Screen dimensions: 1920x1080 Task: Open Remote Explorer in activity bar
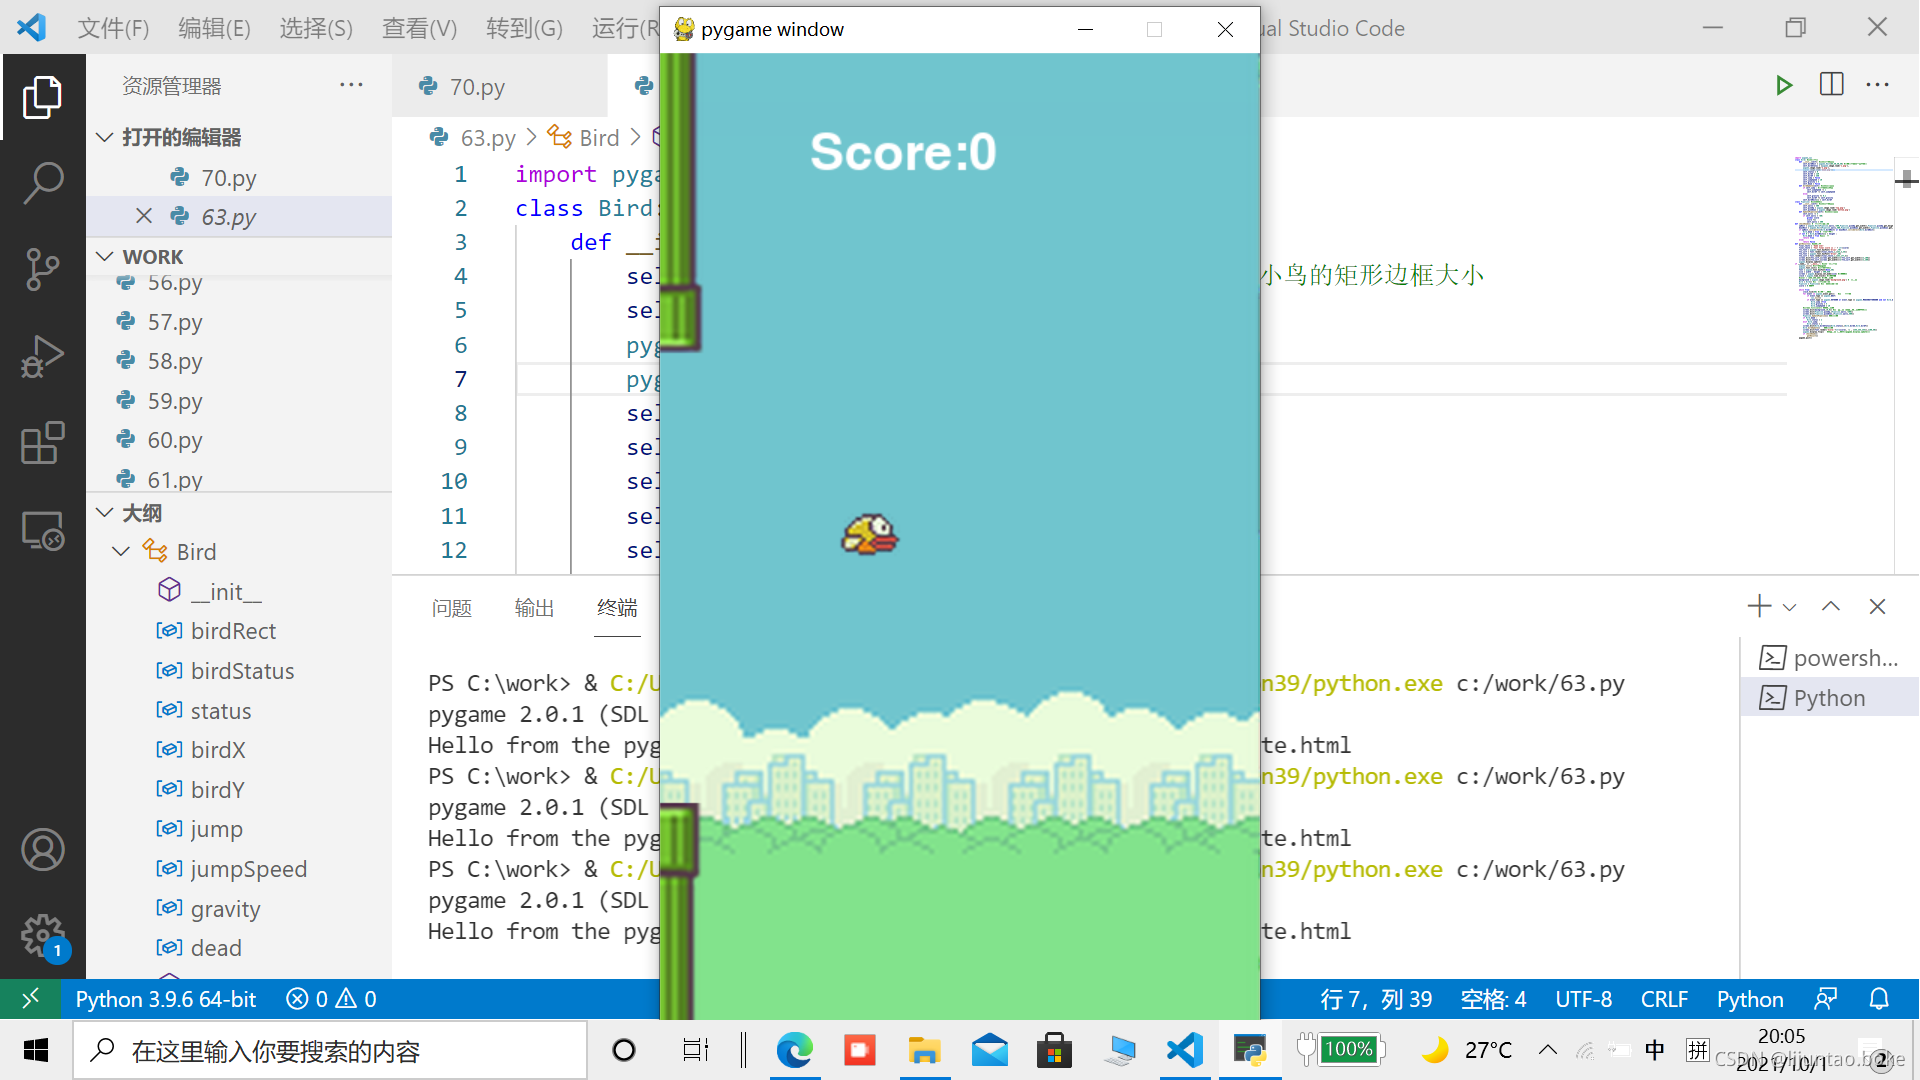pos(42,530)
